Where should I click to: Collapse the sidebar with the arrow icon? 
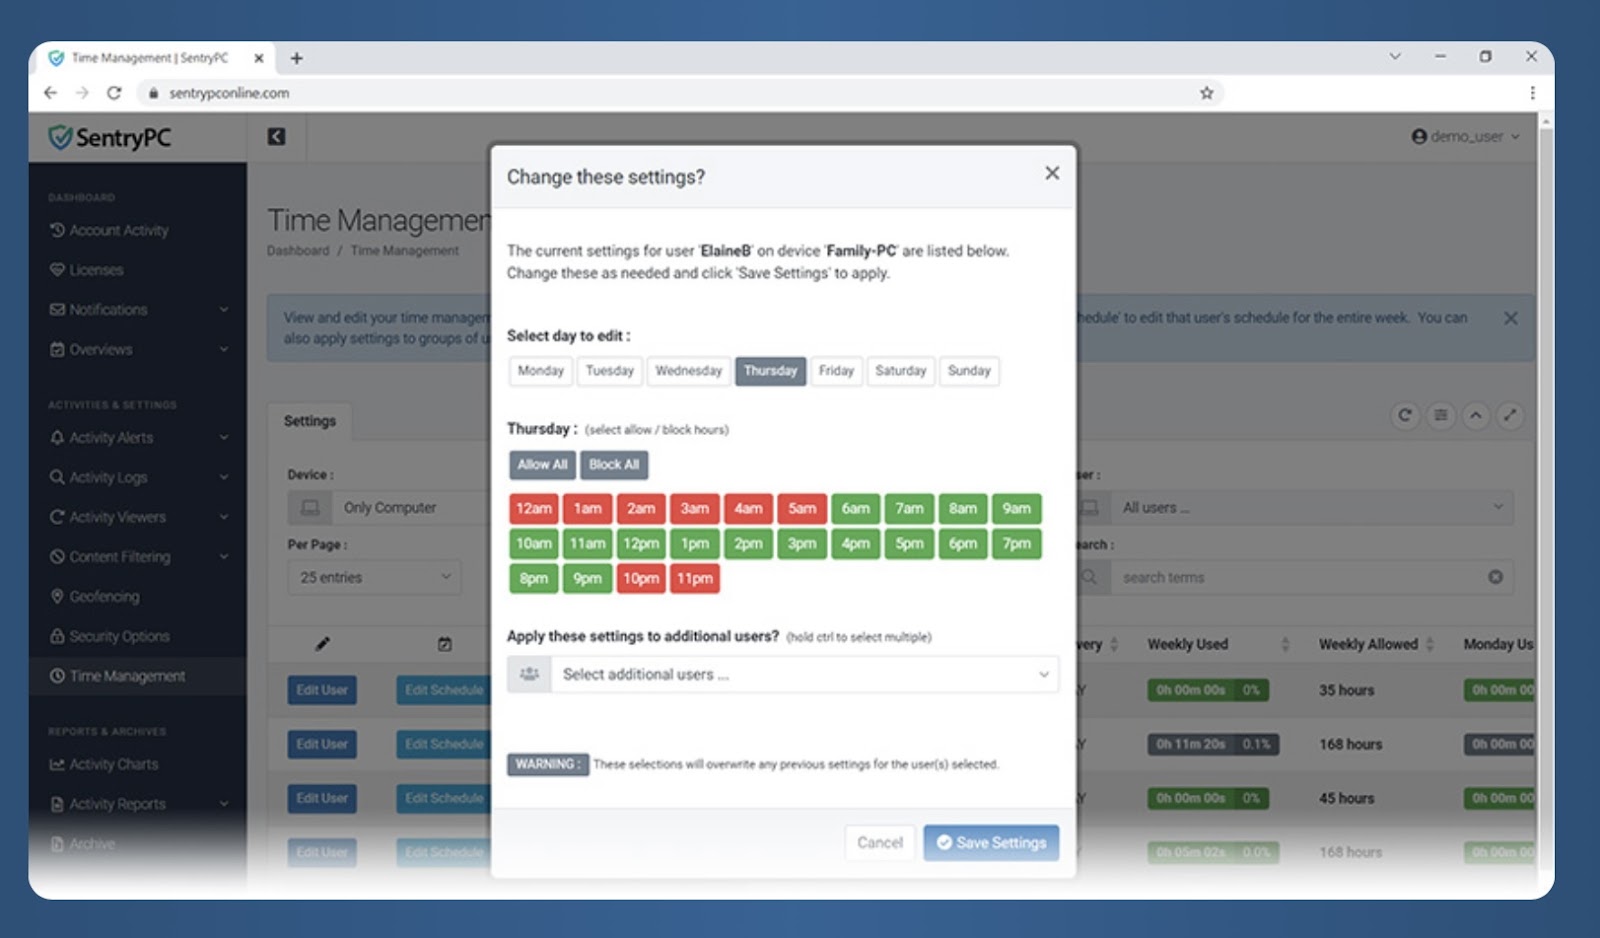tap(277, 136)
